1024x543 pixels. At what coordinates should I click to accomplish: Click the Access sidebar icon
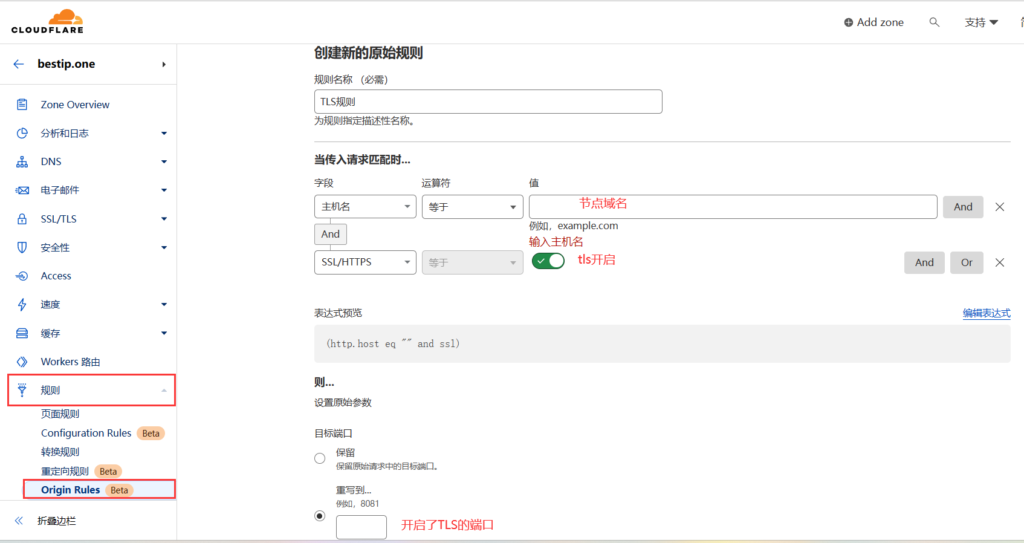[x=22, y=276]
